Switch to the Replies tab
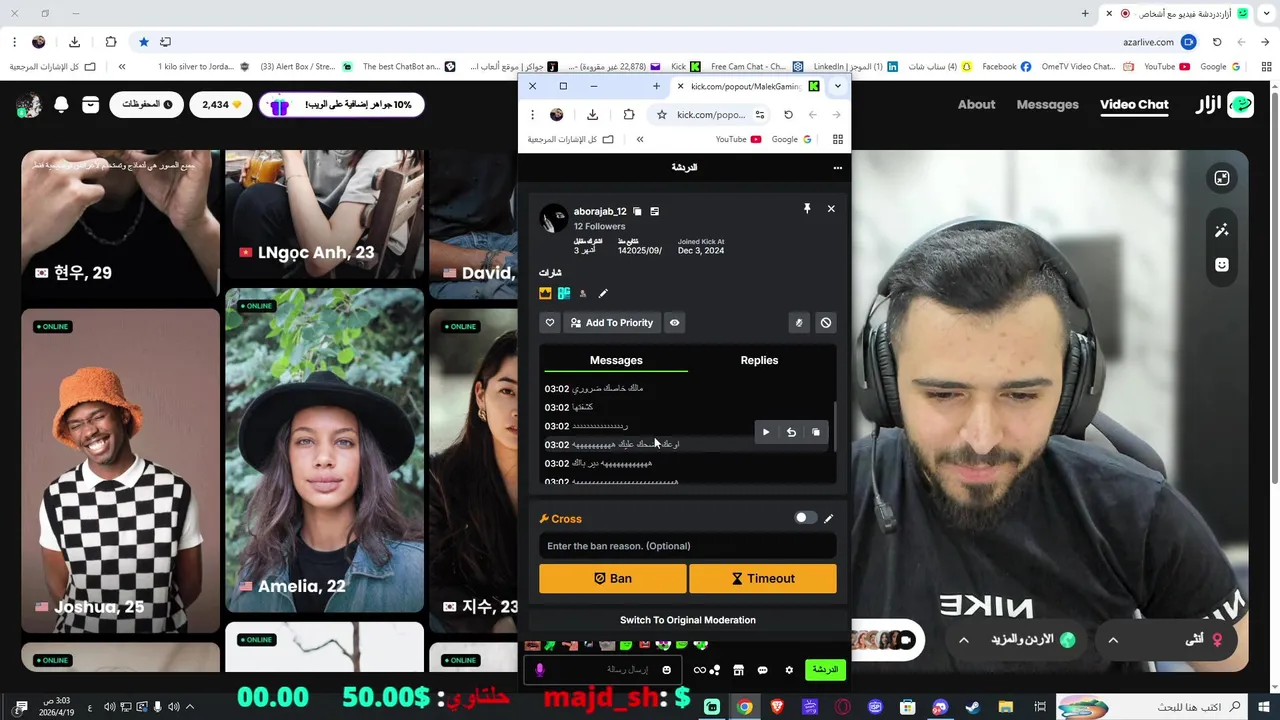Screen dimensions: 1280x720 (x=759, y=360)
